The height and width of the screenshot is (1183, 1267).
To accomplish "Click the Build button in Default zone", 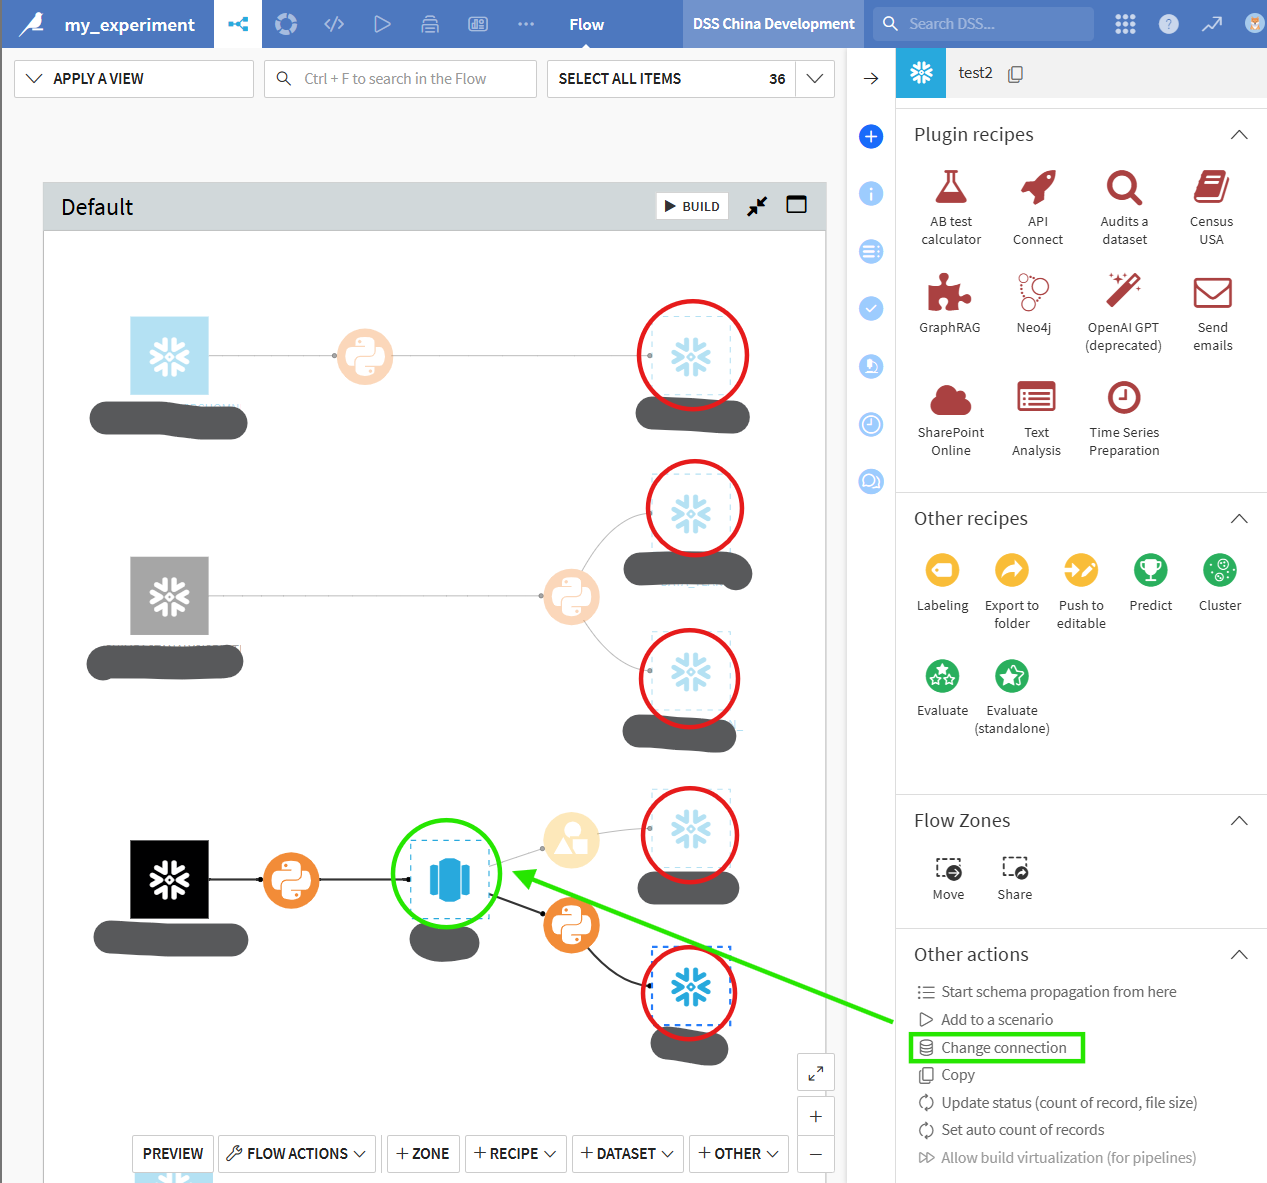I will (x=692, y=206).
